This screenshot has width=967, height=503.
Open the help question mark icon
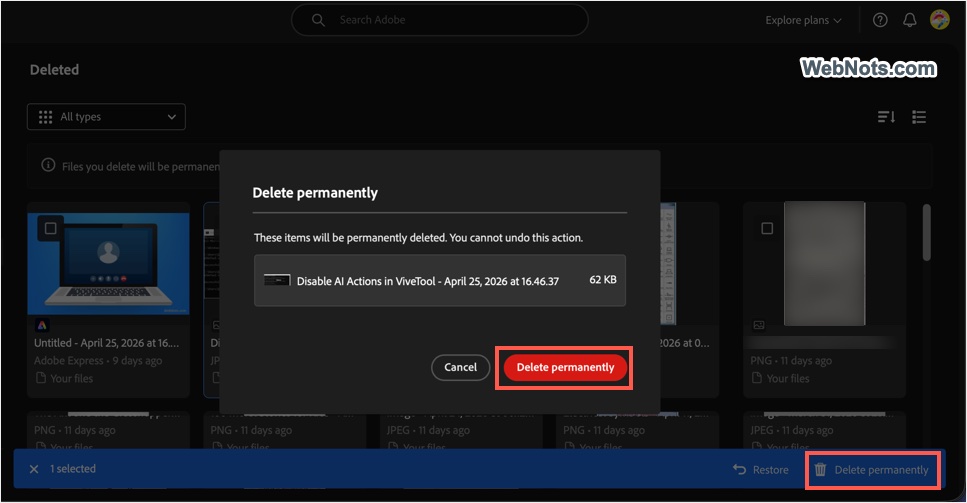tap(880, 20)
